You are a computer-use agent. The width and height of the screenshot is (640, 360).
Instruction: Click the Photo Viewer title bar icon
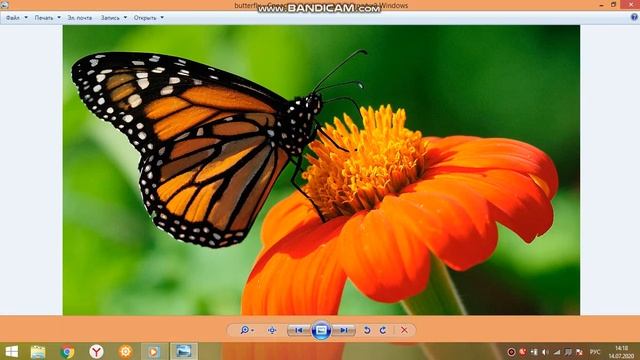point(4,4)
